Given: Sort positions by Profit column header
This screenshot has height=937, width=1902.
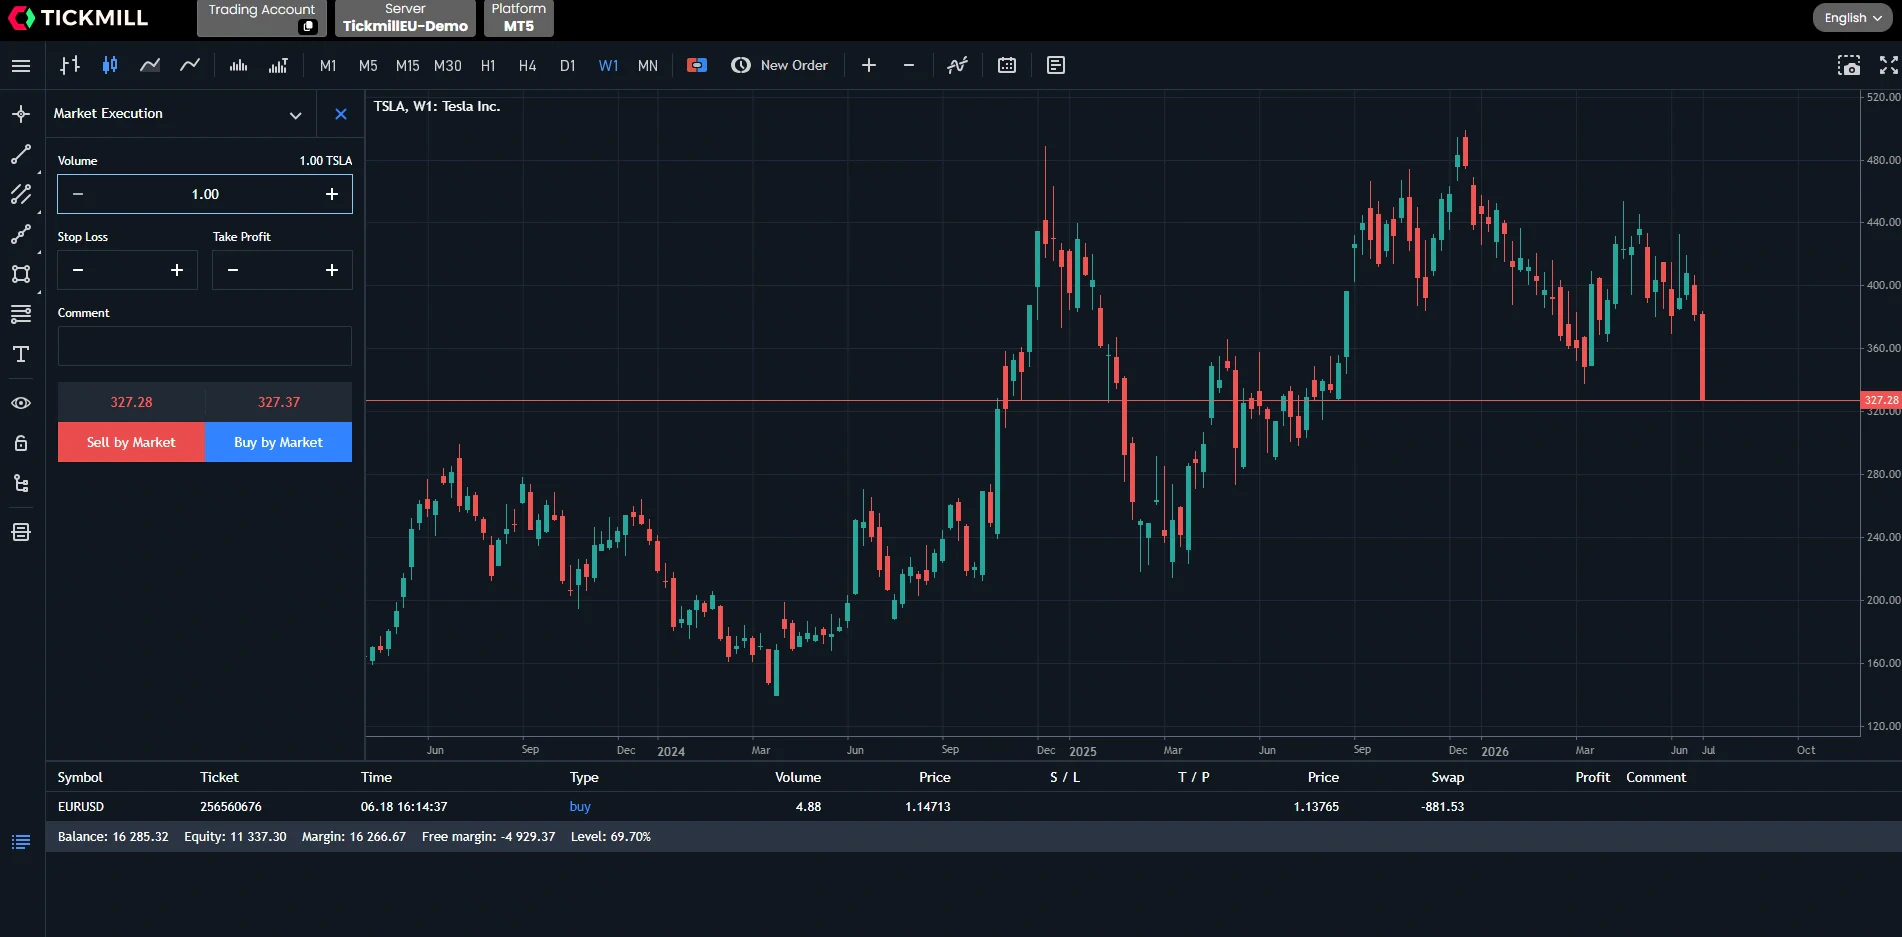Looking at the screenshot, I should click(1592, 777).
